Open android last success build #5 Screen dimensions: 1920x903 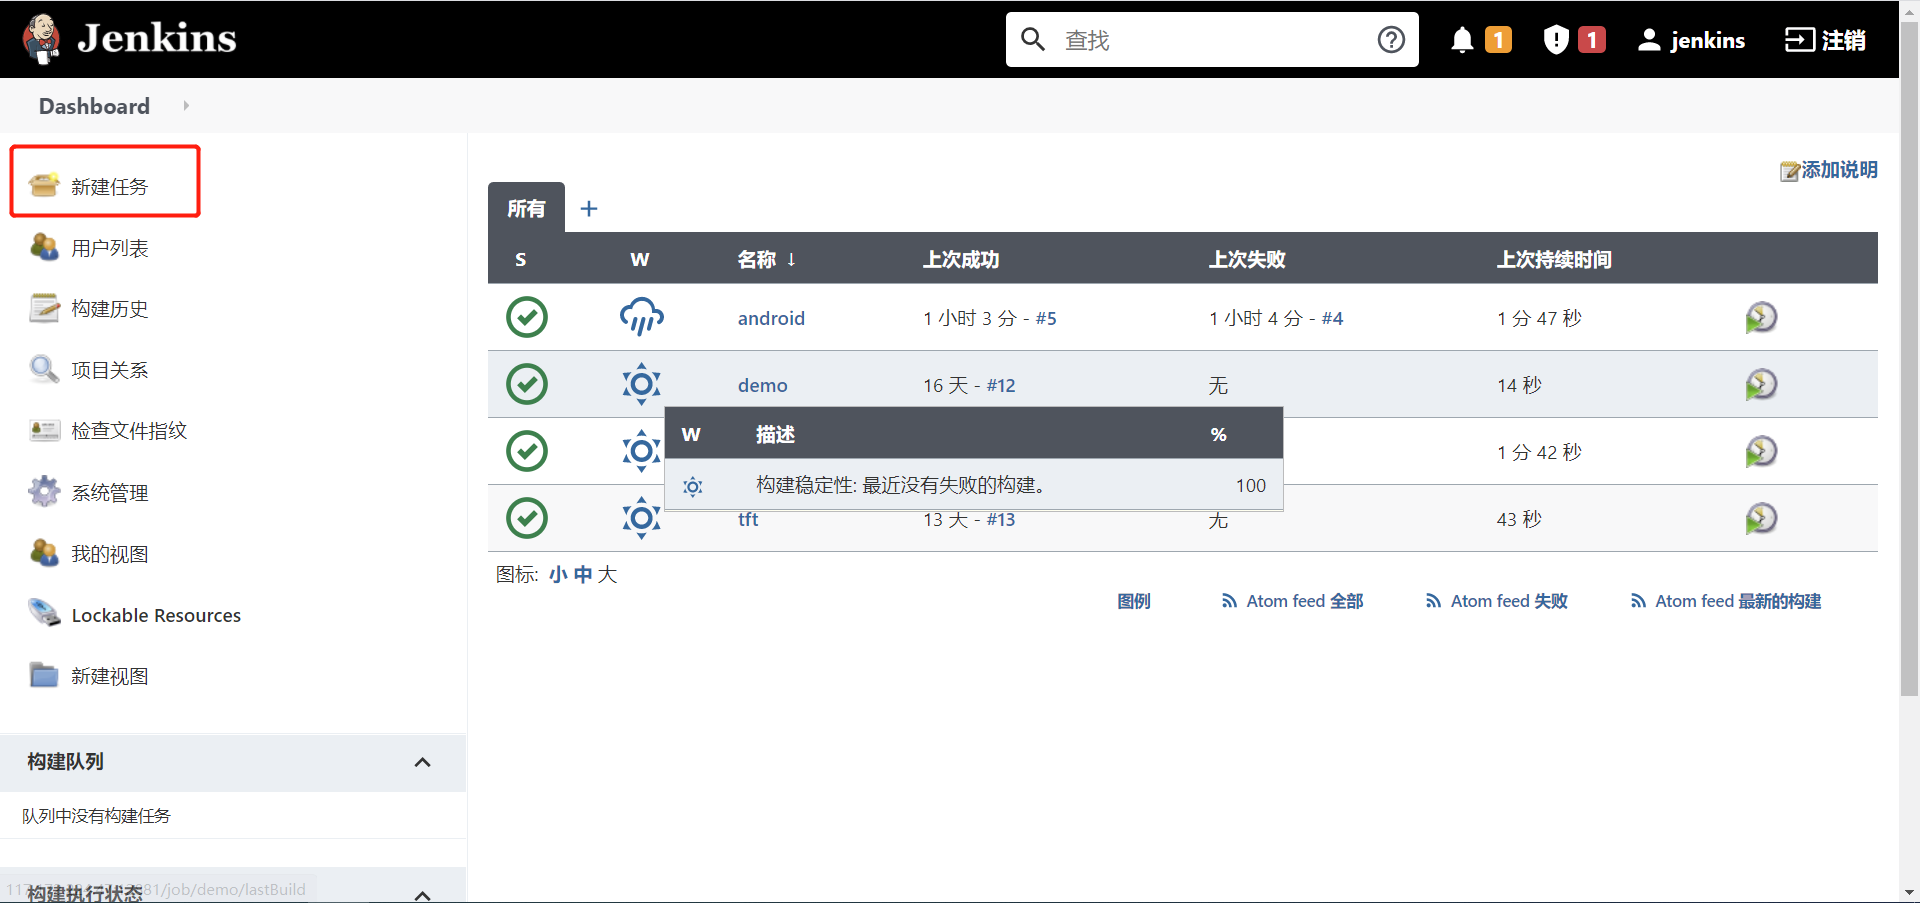click(1046, 318)
